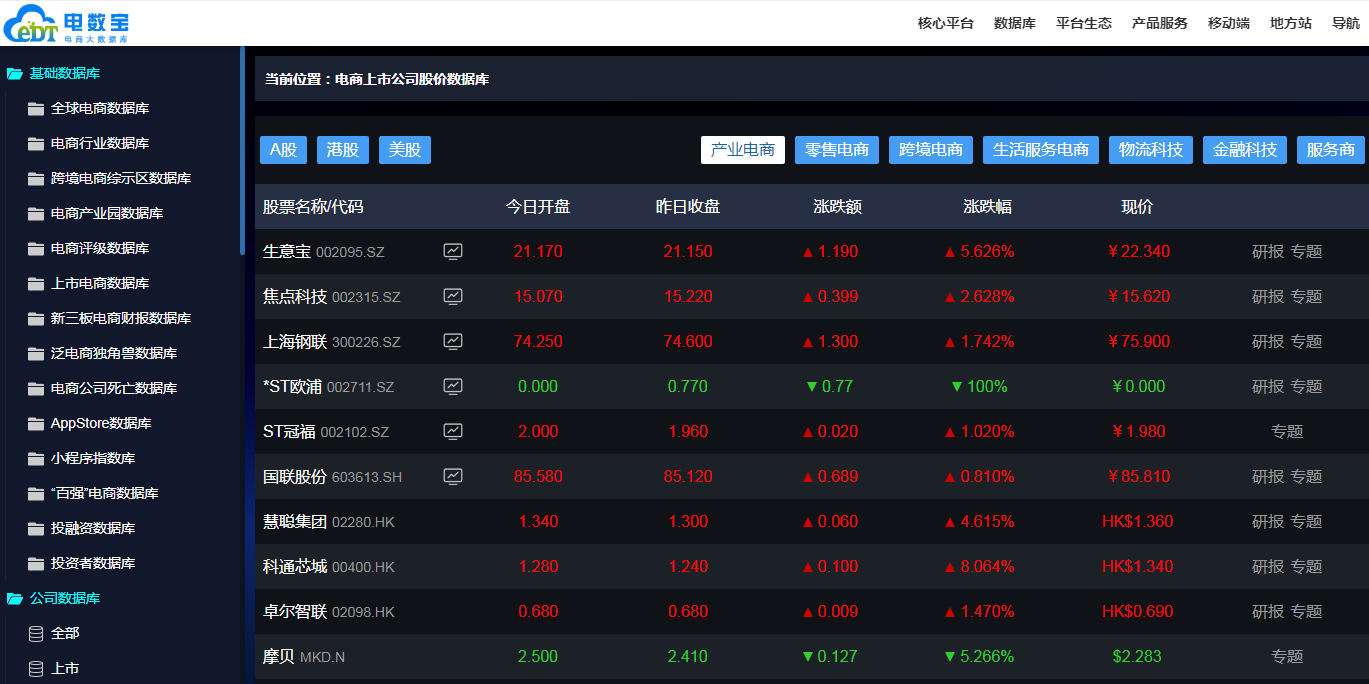Switch to the 跨境电商 category tab
This screenshot has width=1369, height=684.
pyautogui.click(x=931, y=150)
